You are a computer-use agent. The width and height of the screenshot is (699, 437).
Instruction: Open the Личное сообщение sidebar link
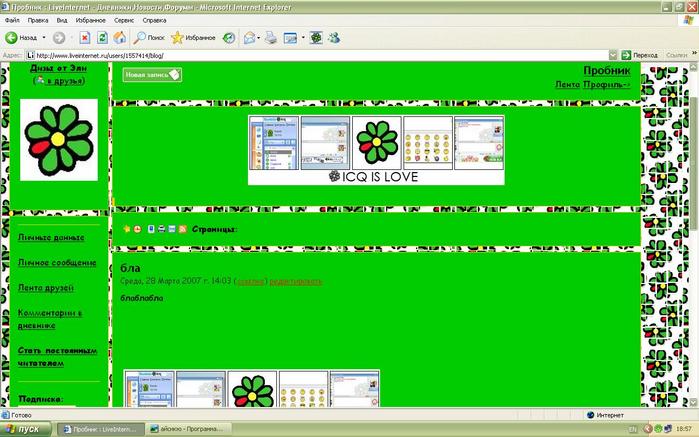pos(57,263)
